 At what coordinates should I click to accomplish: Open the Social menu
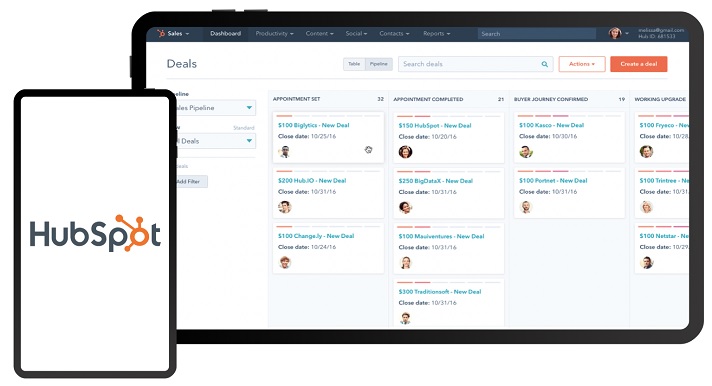[356, 34]
